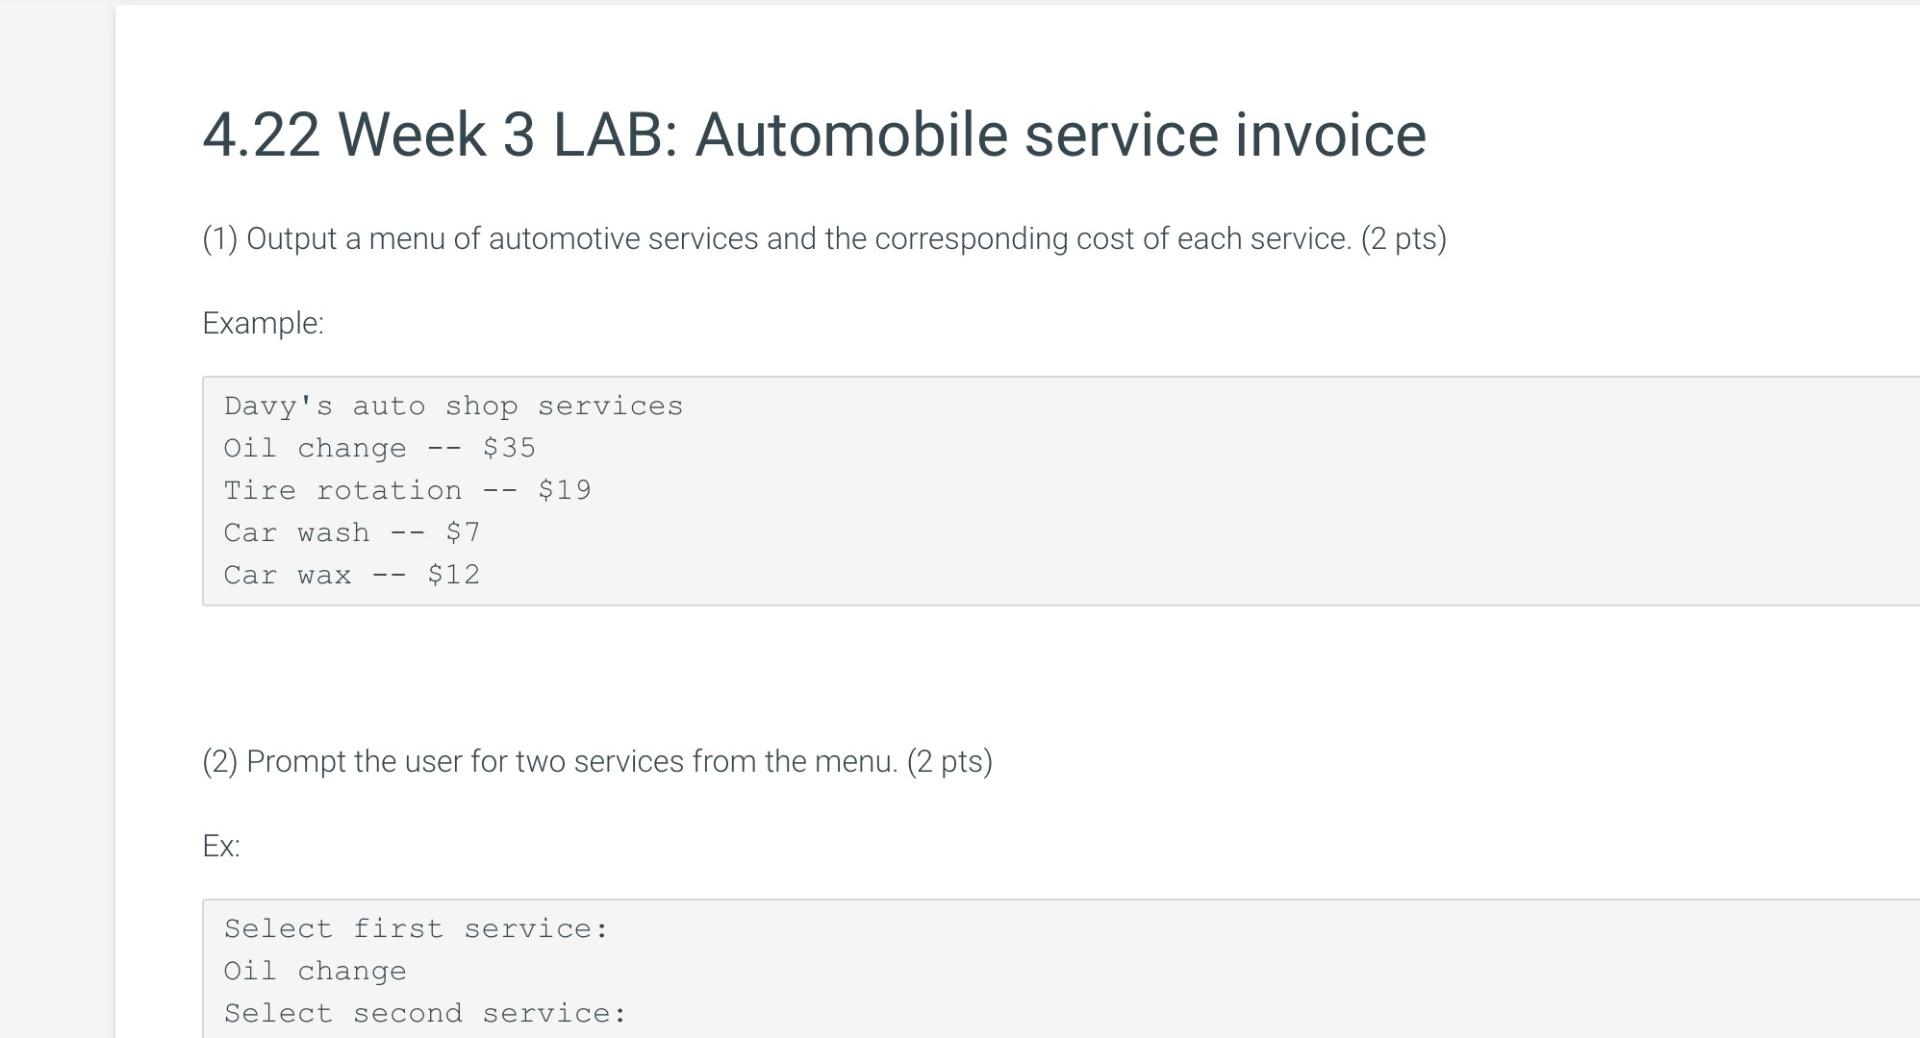This screenshot has width=1920, height=1038.
Task: Click the $35 price in the menu example
Action: tap(509, 448)
